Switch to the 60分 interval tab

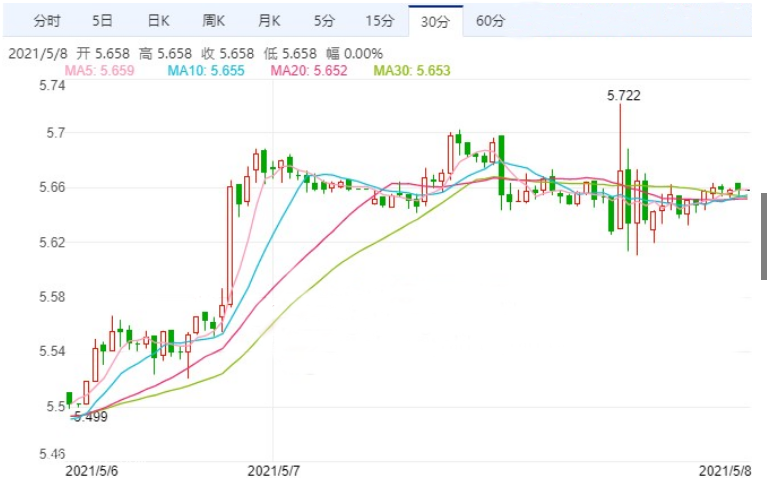[490, 20]
